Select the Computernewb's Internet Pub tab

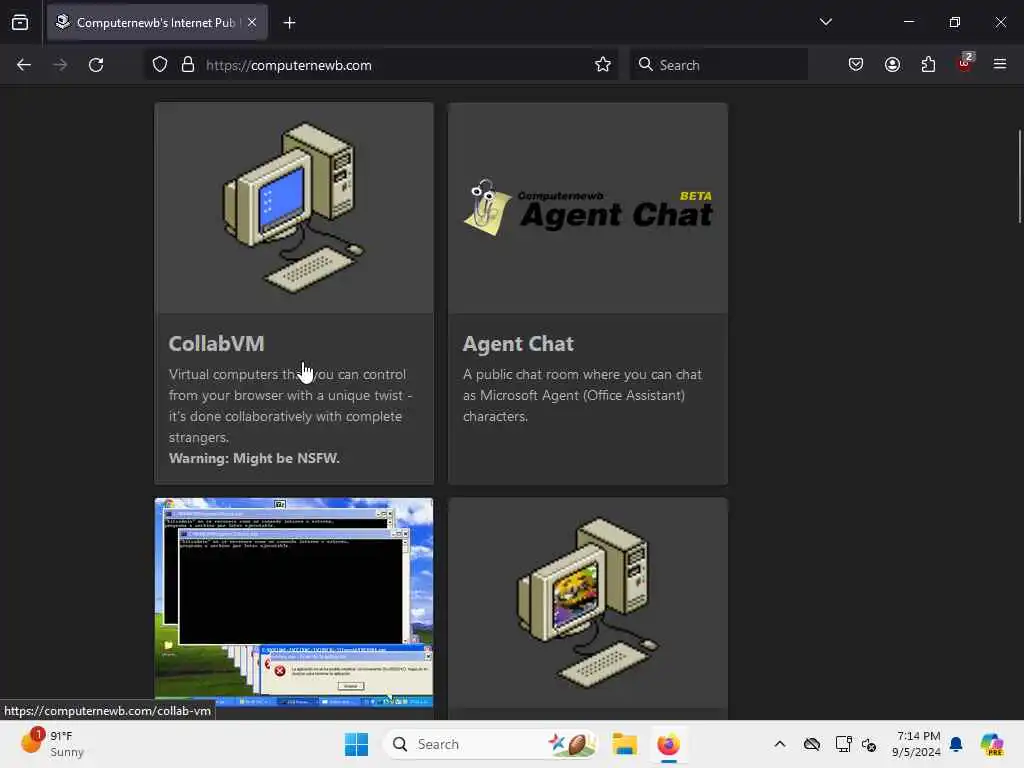pos(157,22)
